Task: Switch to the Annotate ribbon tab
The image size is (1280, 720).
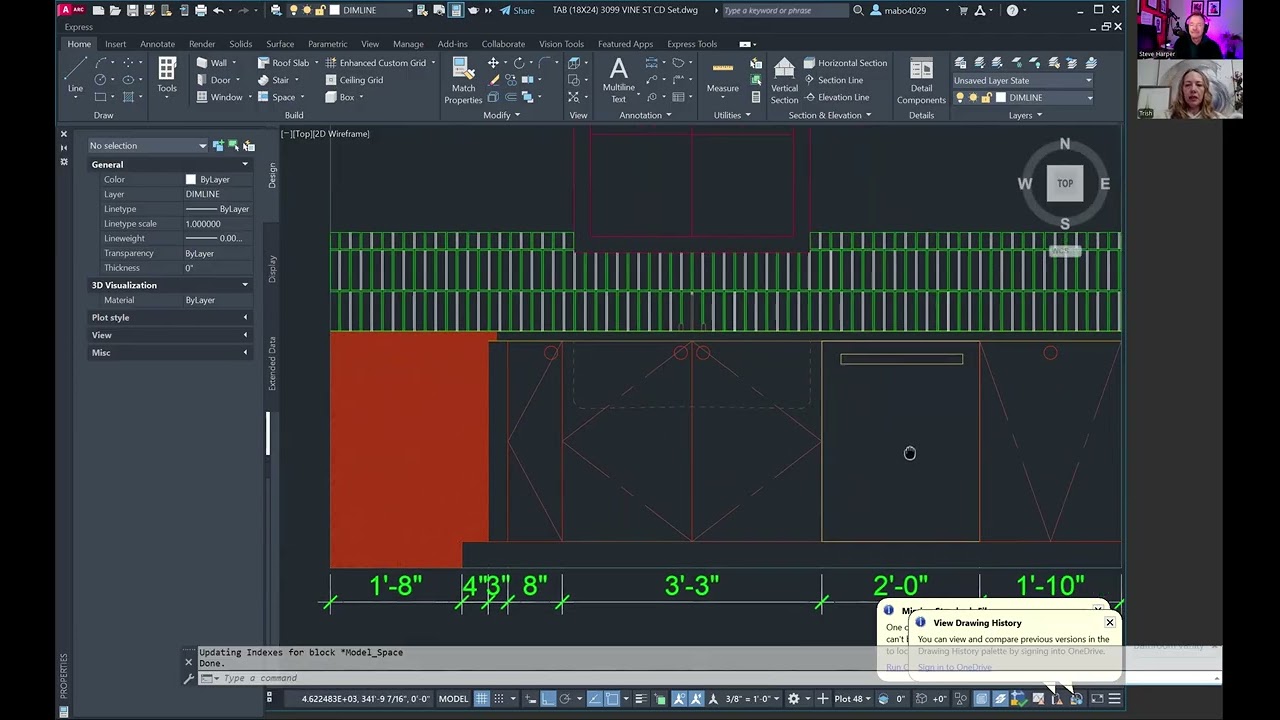Action: tap(157, 44)
